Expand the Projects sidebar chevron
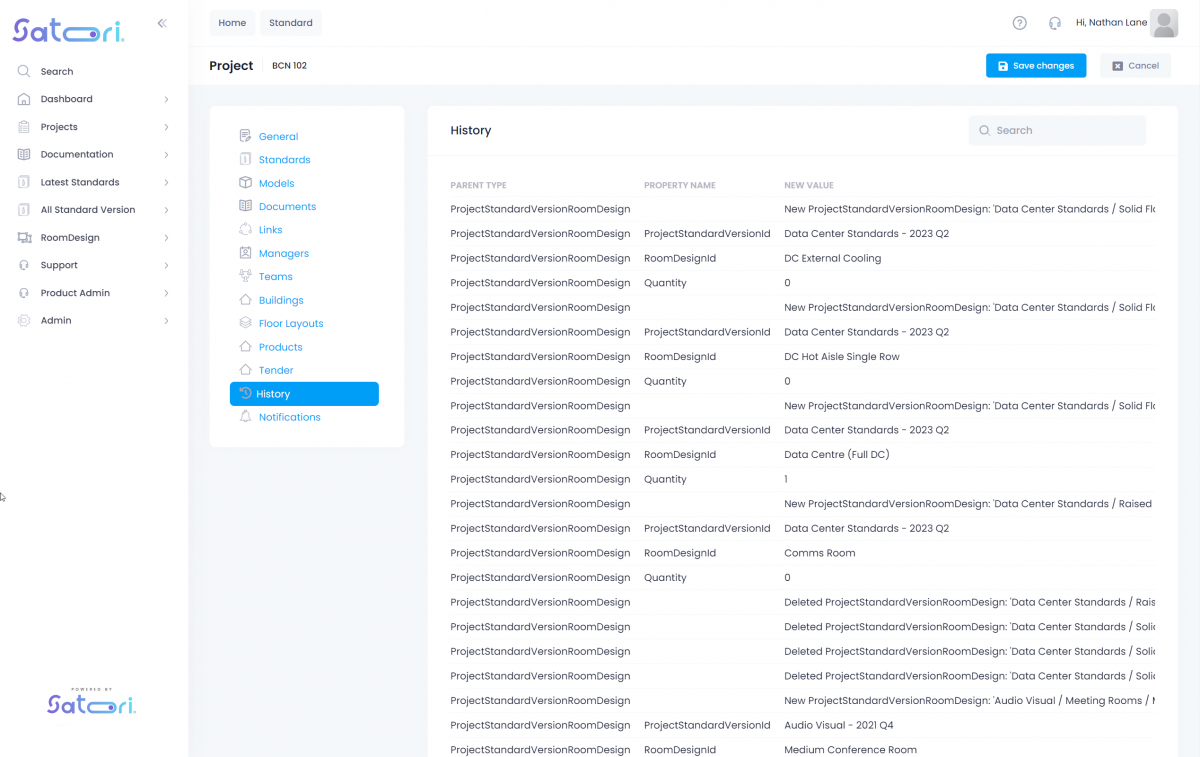 [166, 127]
